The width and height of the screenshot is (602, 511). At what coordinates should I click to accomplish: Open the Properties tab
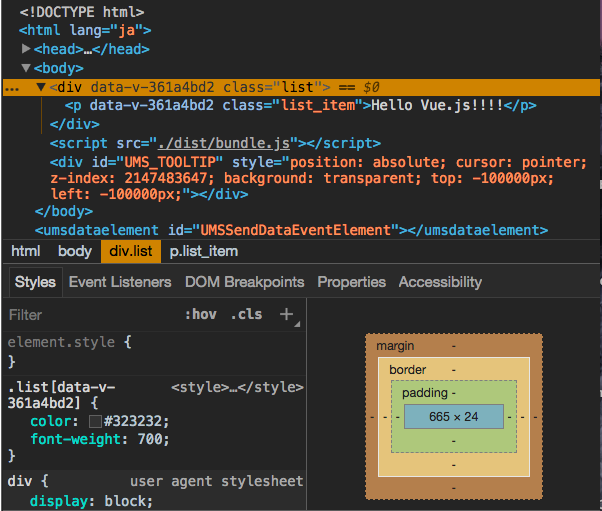pyautogui.click(x=351, y=282)
